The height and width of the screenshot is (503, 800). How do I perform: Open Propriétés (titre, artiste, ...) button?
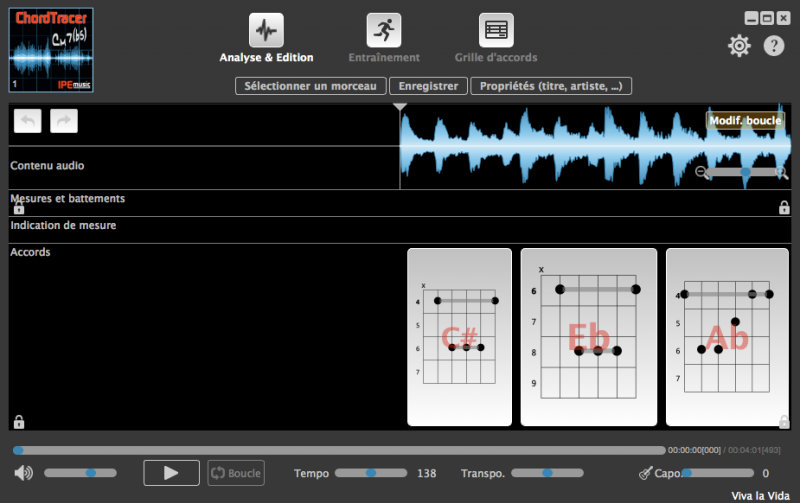point(551,86)
